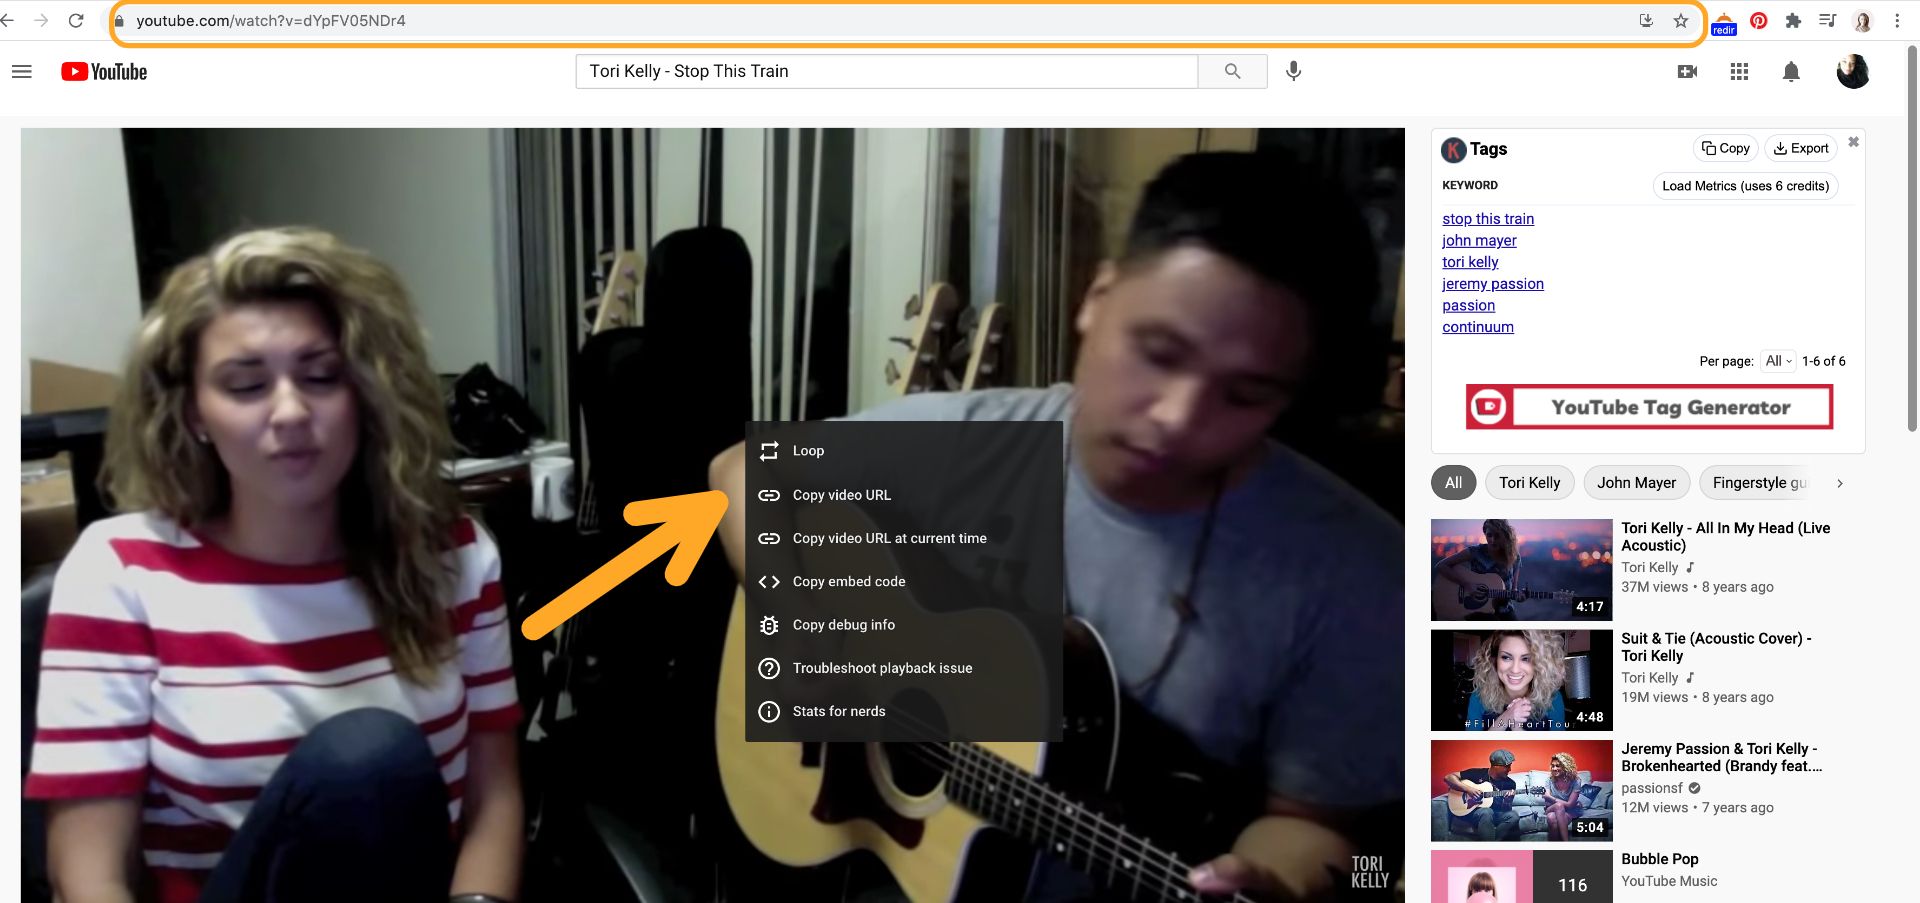Toggle Loop in the video context menu
The height and width of the screenshot is (903, 1920).
[x=808, y=451]
